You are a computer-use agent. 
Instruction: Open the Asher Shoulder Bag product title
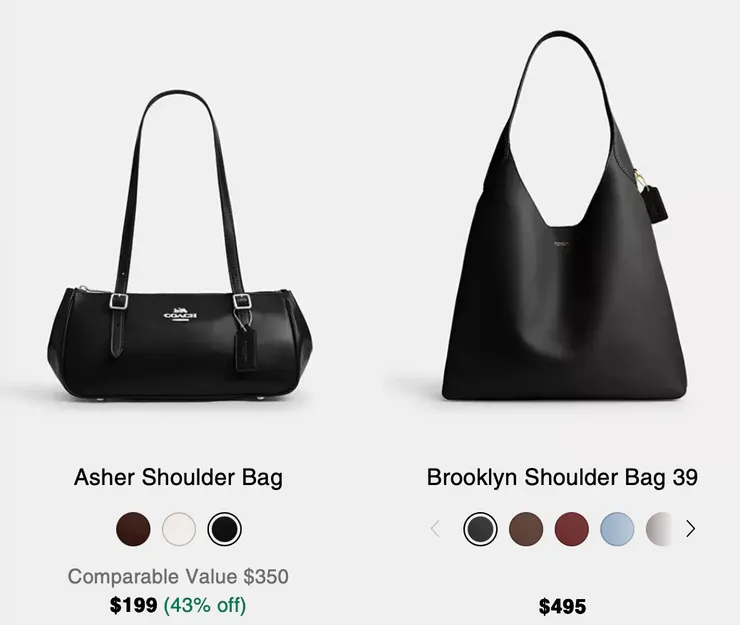tap(178, 477)
